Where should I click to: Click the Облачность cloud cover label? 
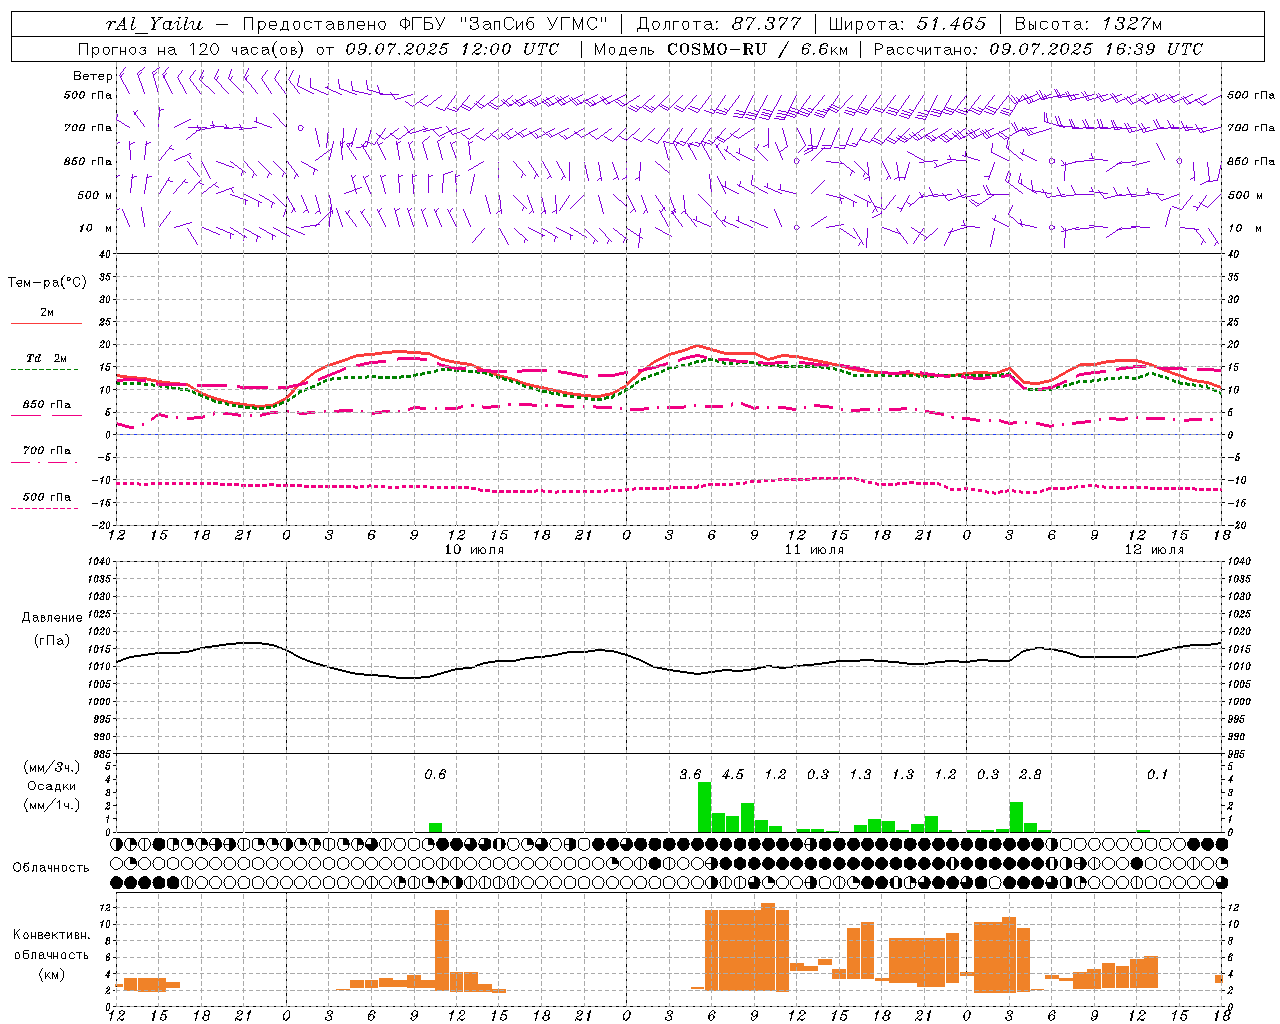51,867
